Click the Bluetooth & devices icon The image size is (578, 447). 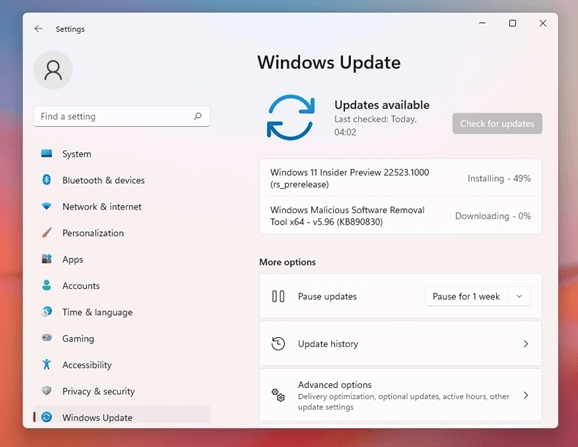point(46,180)
